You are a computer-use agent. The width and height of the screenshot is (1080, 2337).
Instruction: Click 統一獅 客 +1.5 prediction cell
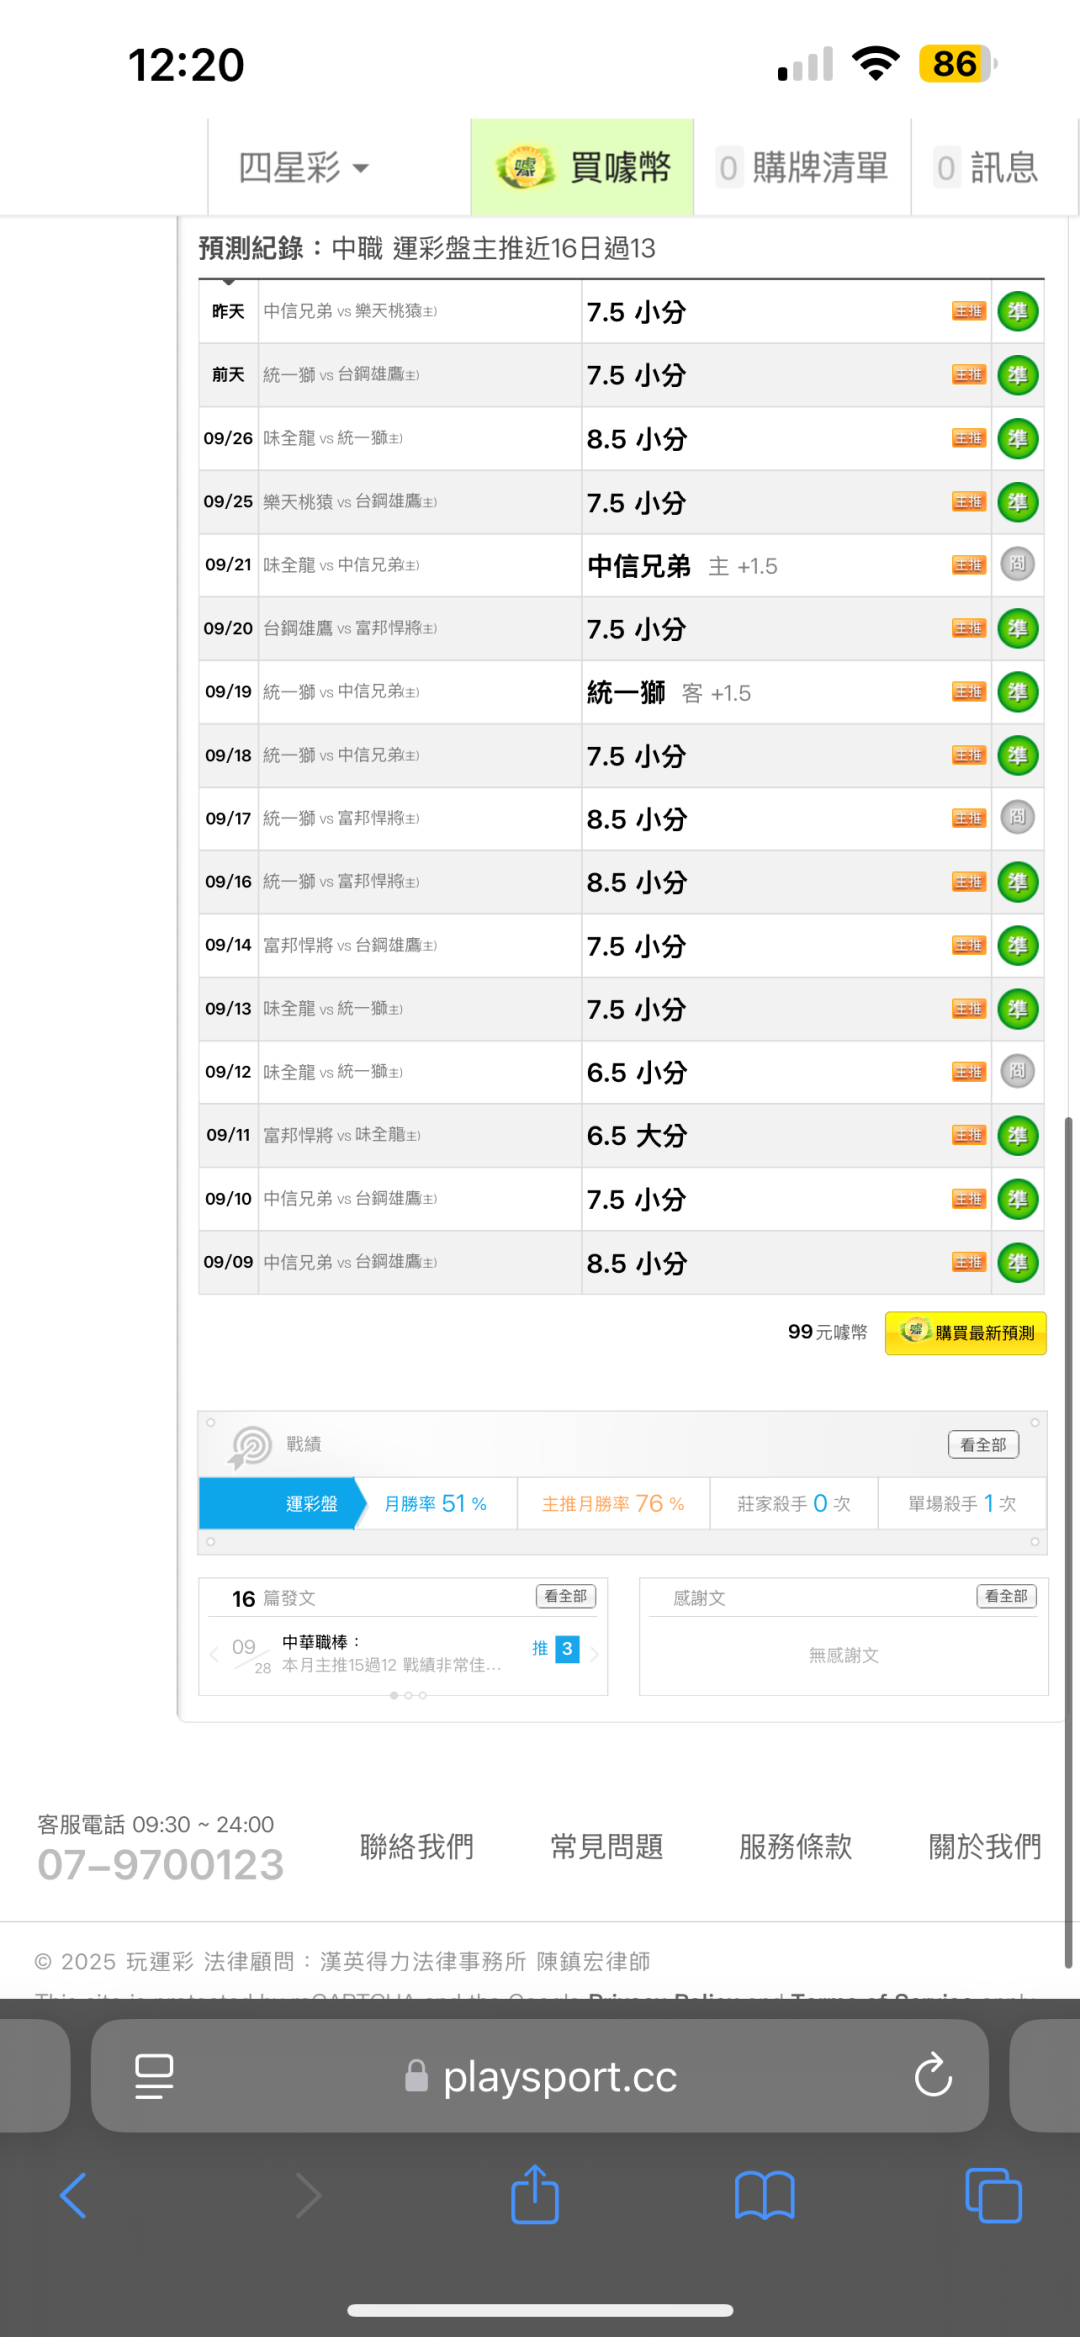click(x=669, y=692)
